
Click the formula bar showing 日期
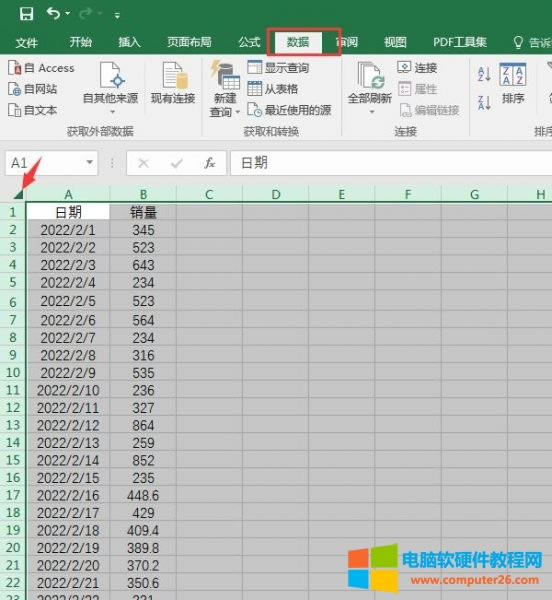[x=391, y=163]
